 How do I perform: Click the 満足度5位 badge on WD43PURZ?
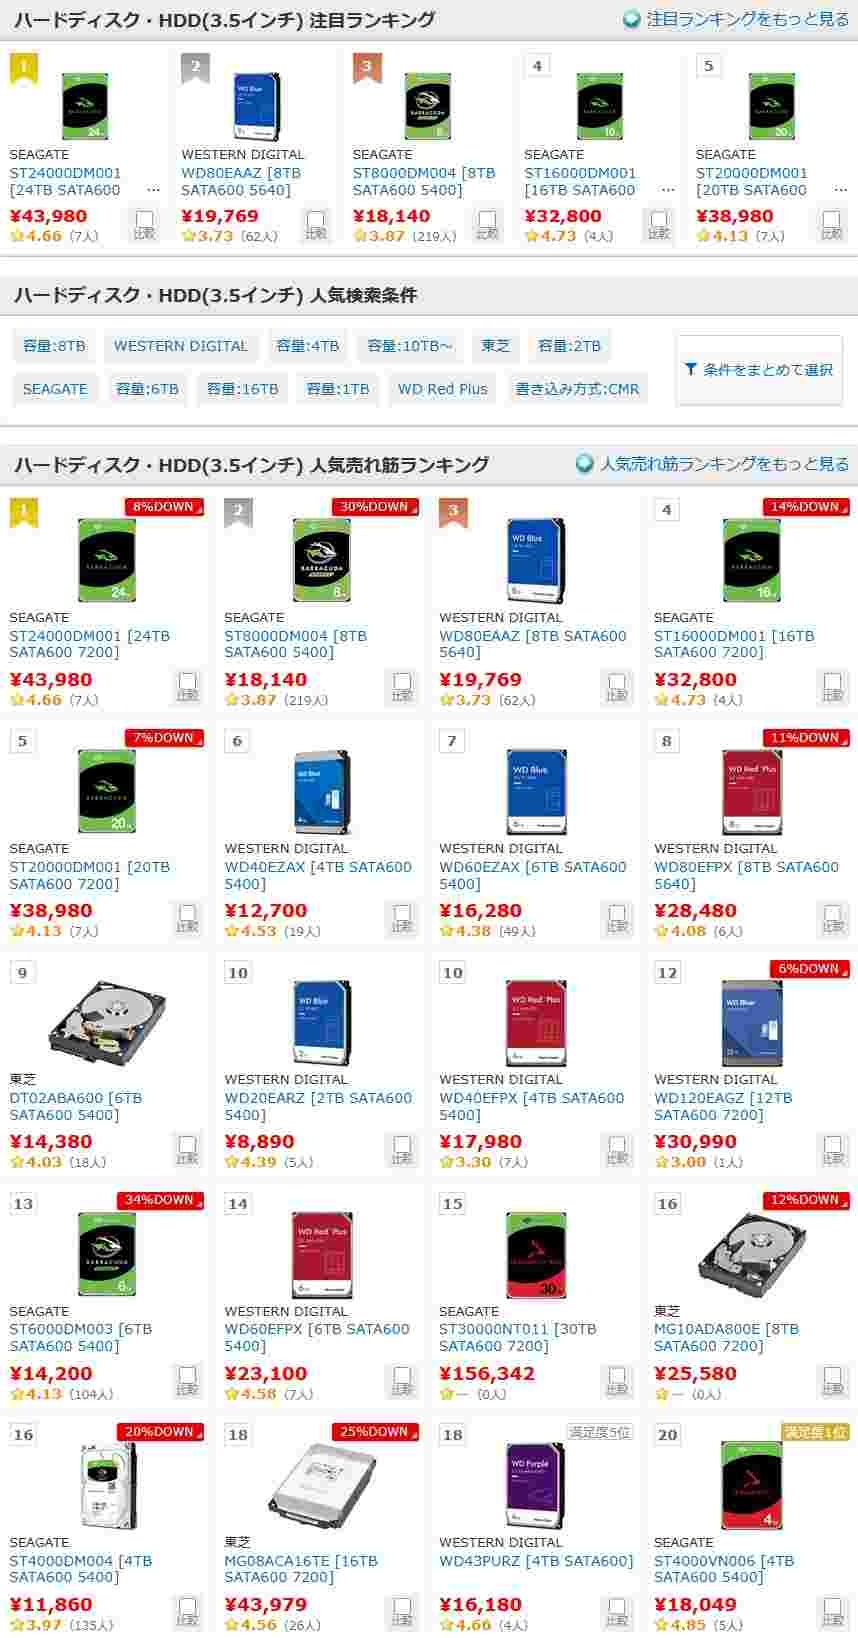599,1432
